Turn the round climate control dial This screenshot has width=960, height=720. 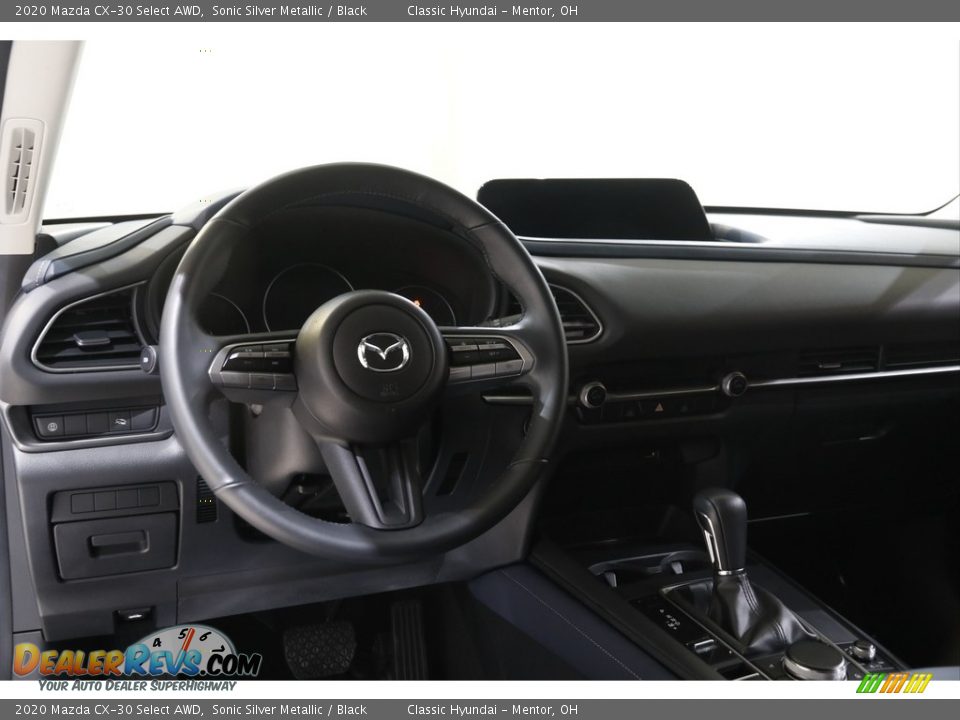(737, 385)
